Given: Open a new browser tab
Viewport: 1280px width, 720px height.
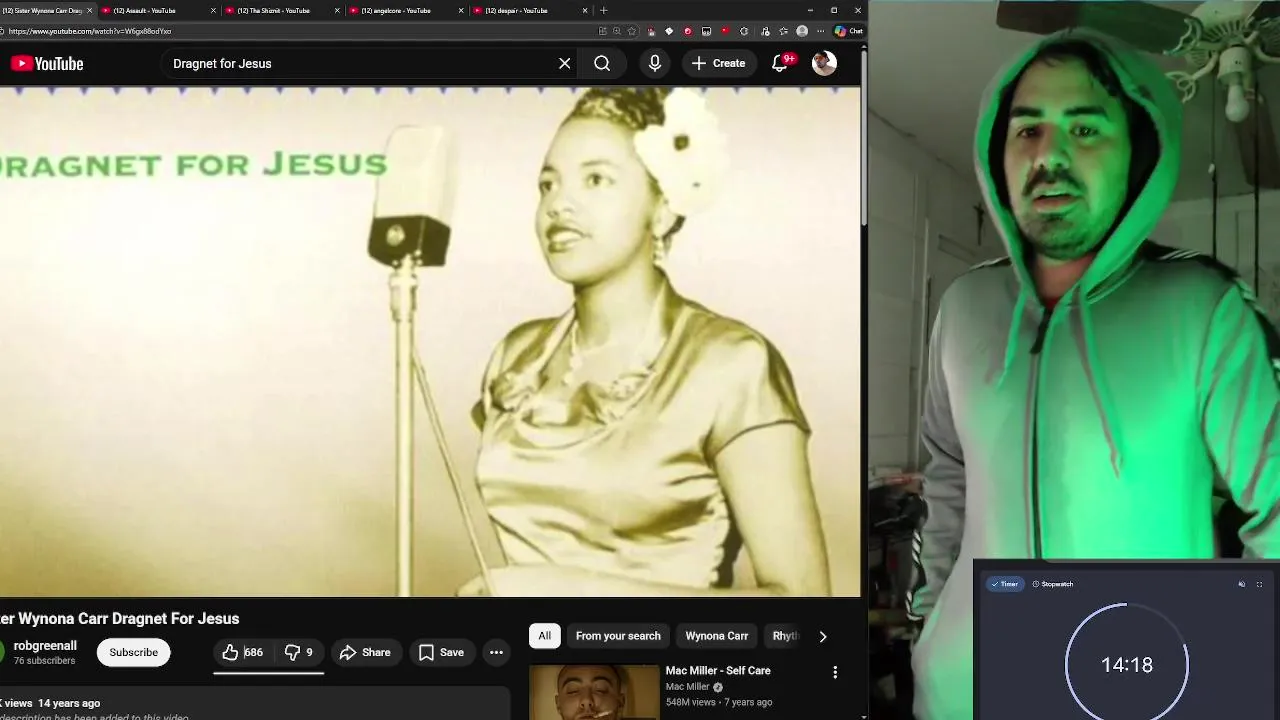Looking at the screenshot, I should pyautogui.click(x=603, y=10).
